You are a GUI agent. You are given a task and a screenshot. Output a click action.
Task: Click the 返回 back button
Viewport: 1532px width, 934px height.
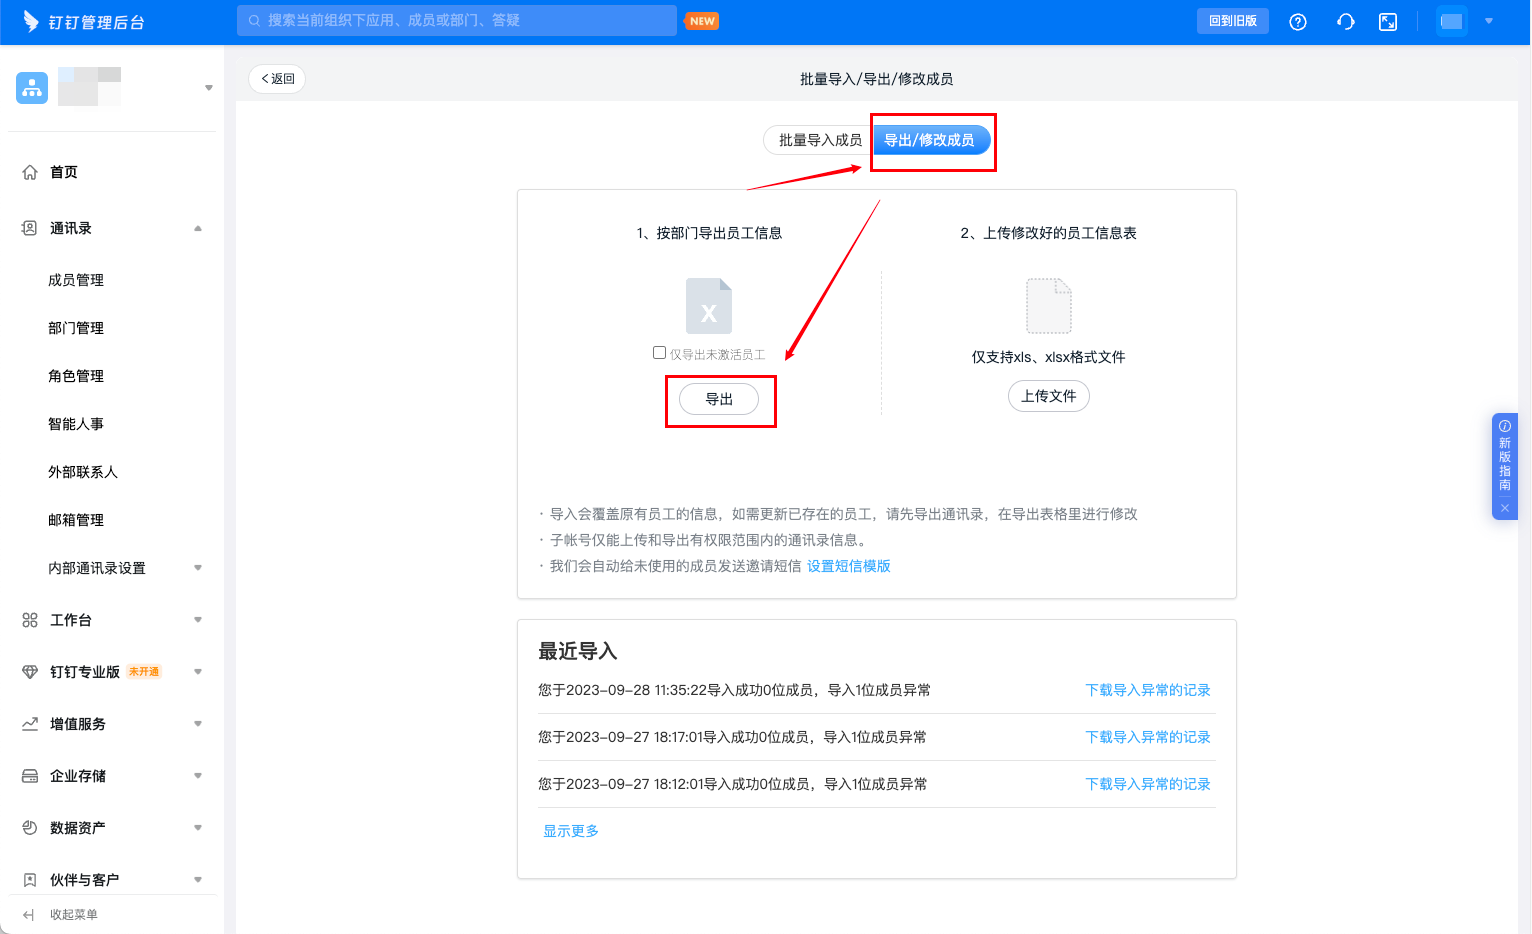tap(277, 79)
